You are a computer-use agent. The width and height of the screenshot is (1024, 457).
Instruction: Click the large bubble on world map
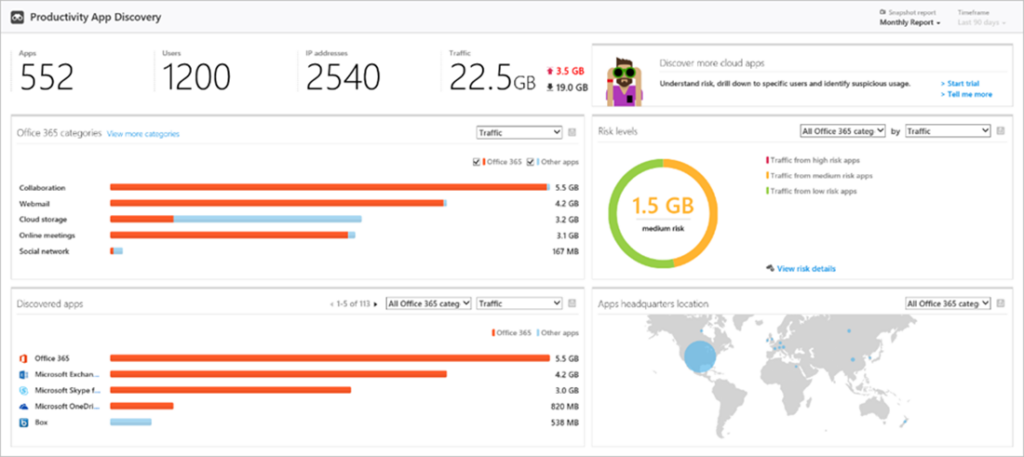(699, 359)
